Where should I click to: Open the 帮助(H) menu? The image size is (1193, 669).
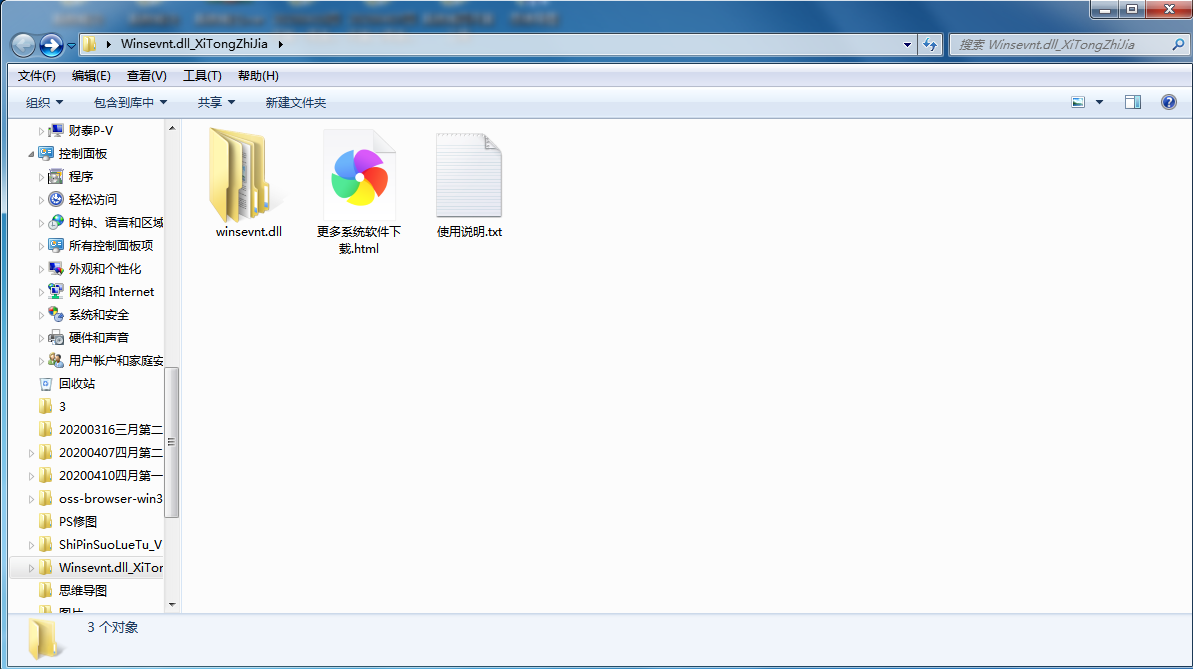[x=258, y=75]
